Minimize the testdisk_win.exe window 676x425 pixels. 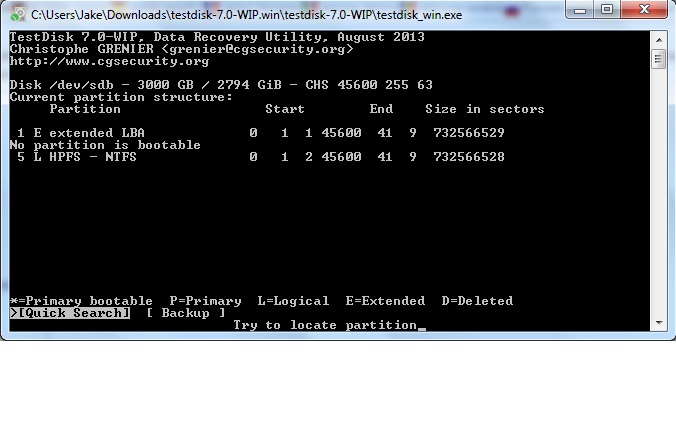580,9
